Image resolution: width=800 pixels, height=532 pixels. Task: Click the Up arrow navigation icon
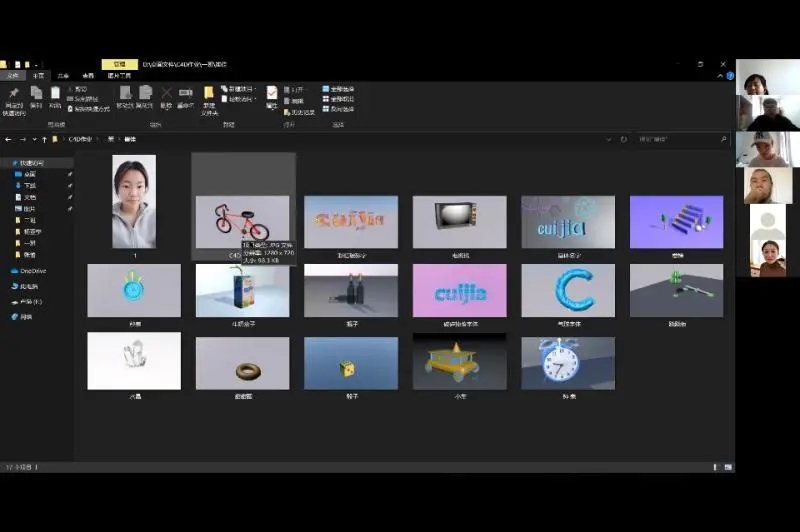tap(44, 139)
